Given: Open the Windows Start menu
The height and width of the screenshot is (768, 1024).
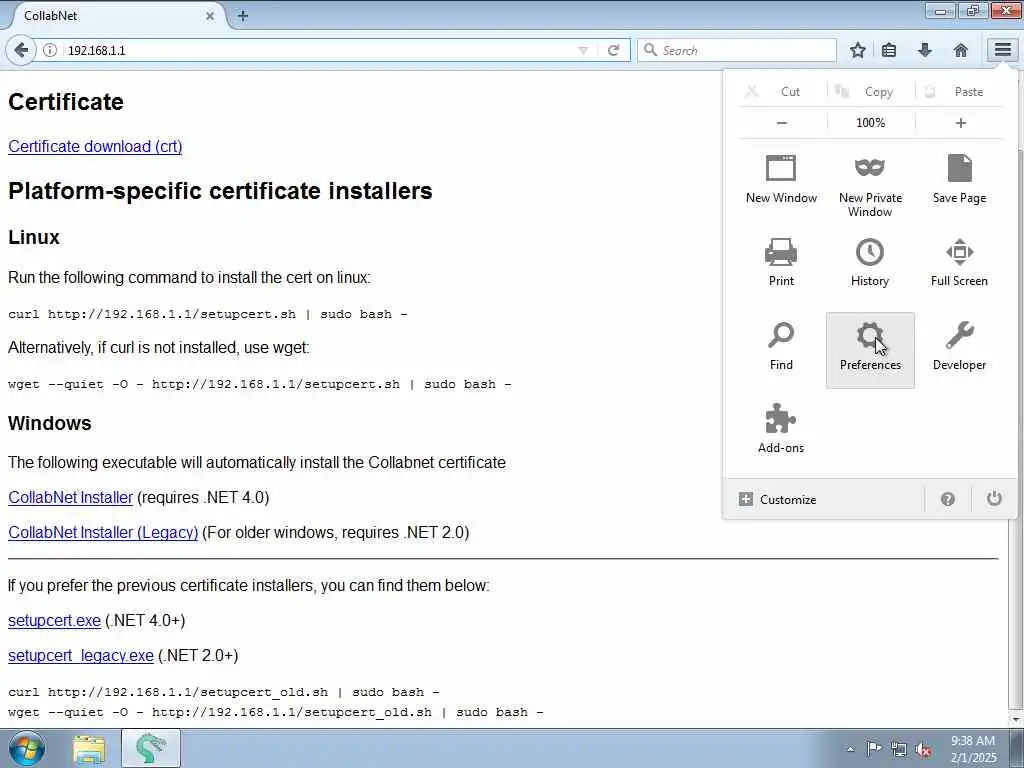Looking at the screenshot, I should [x=27, y=748].
